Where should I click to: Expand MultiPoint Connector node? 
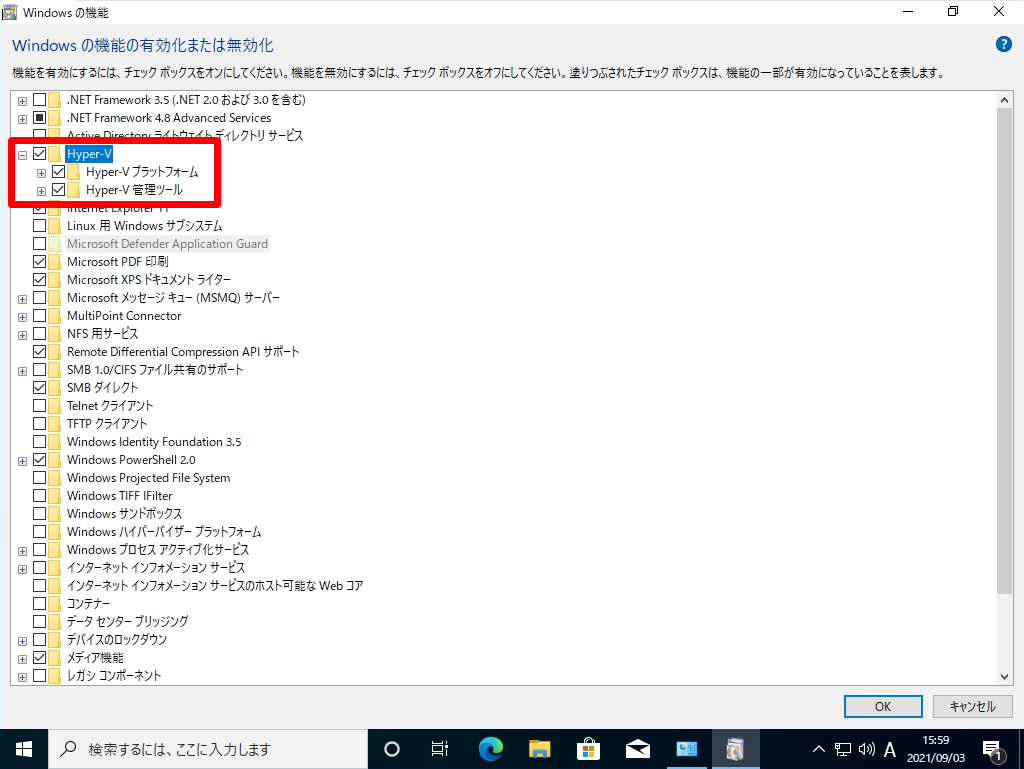(x=22, y=317)
